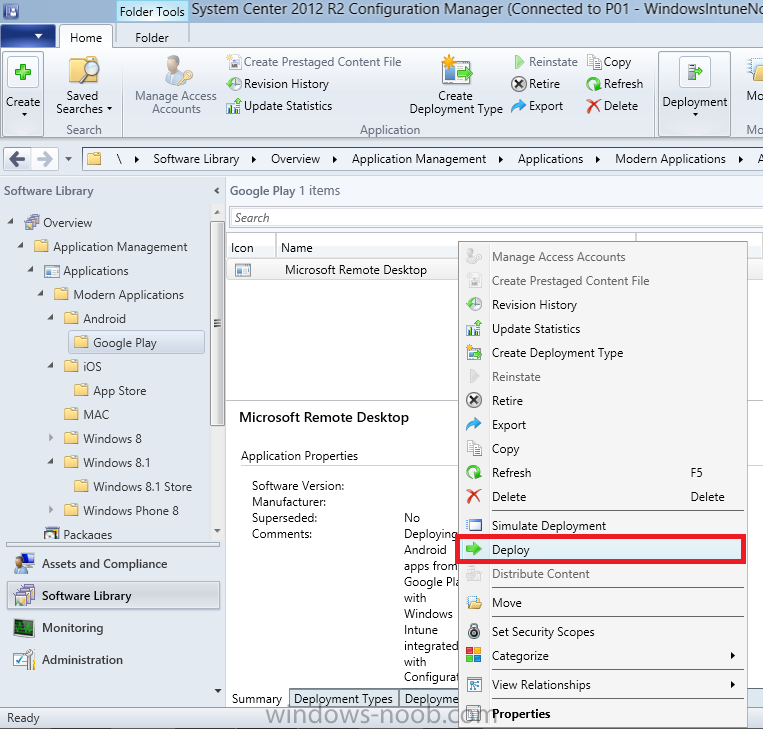Choose Refresh in the context menu
The image size is (763, 729).
601,473
